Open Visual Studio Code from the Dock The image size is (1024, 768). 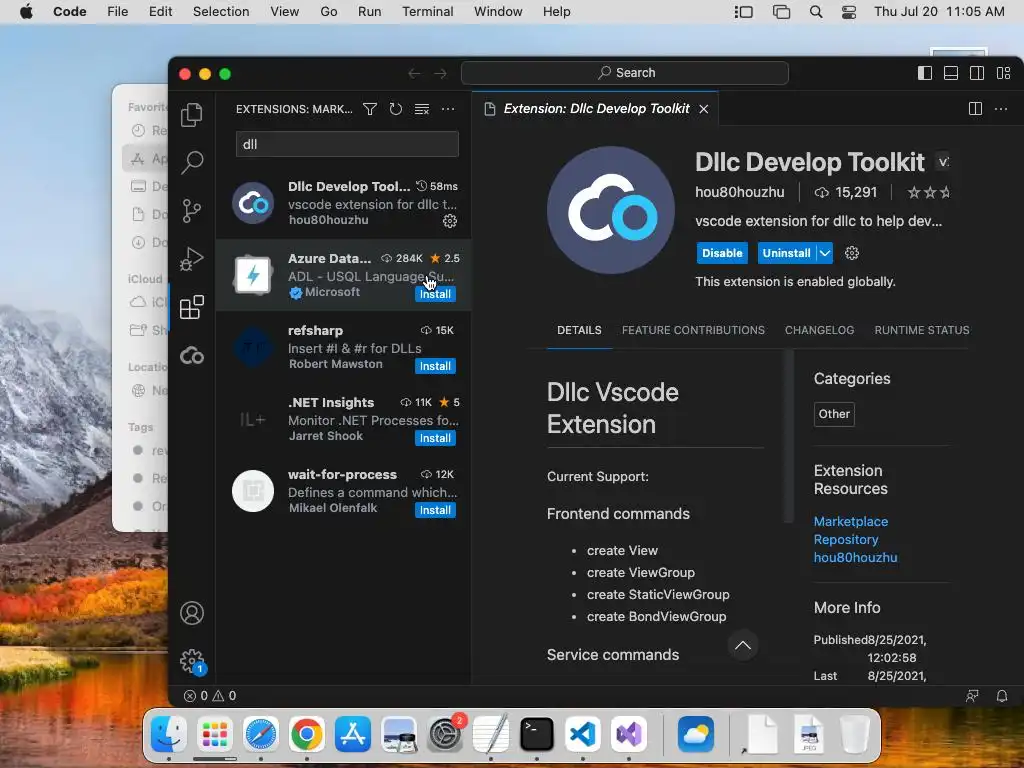[583, 734]
